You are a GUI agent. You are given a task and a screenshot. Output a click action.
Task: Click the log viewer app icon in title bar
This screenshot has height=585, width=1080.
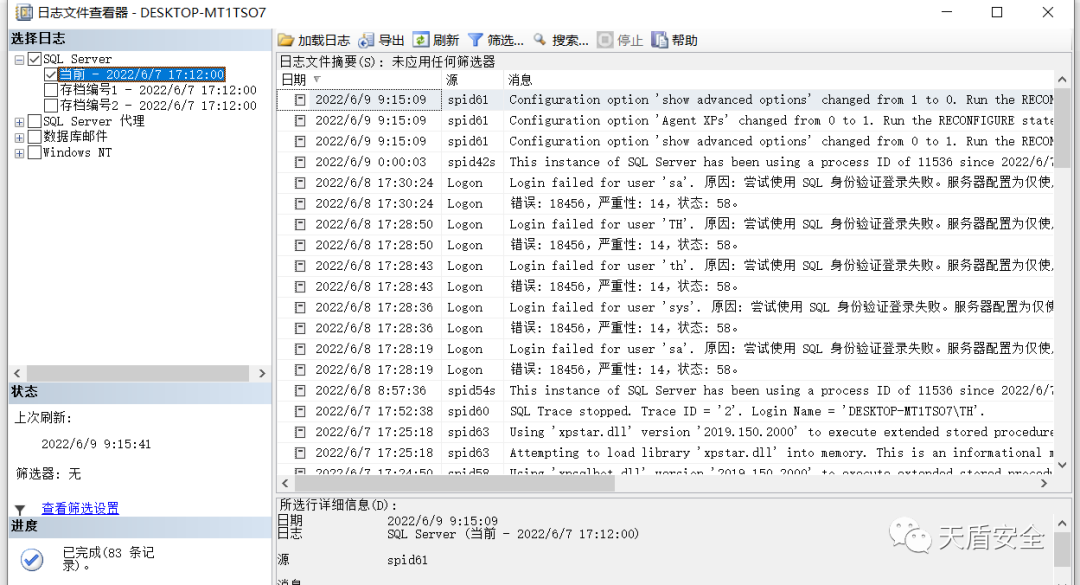(x=23, y=13)
